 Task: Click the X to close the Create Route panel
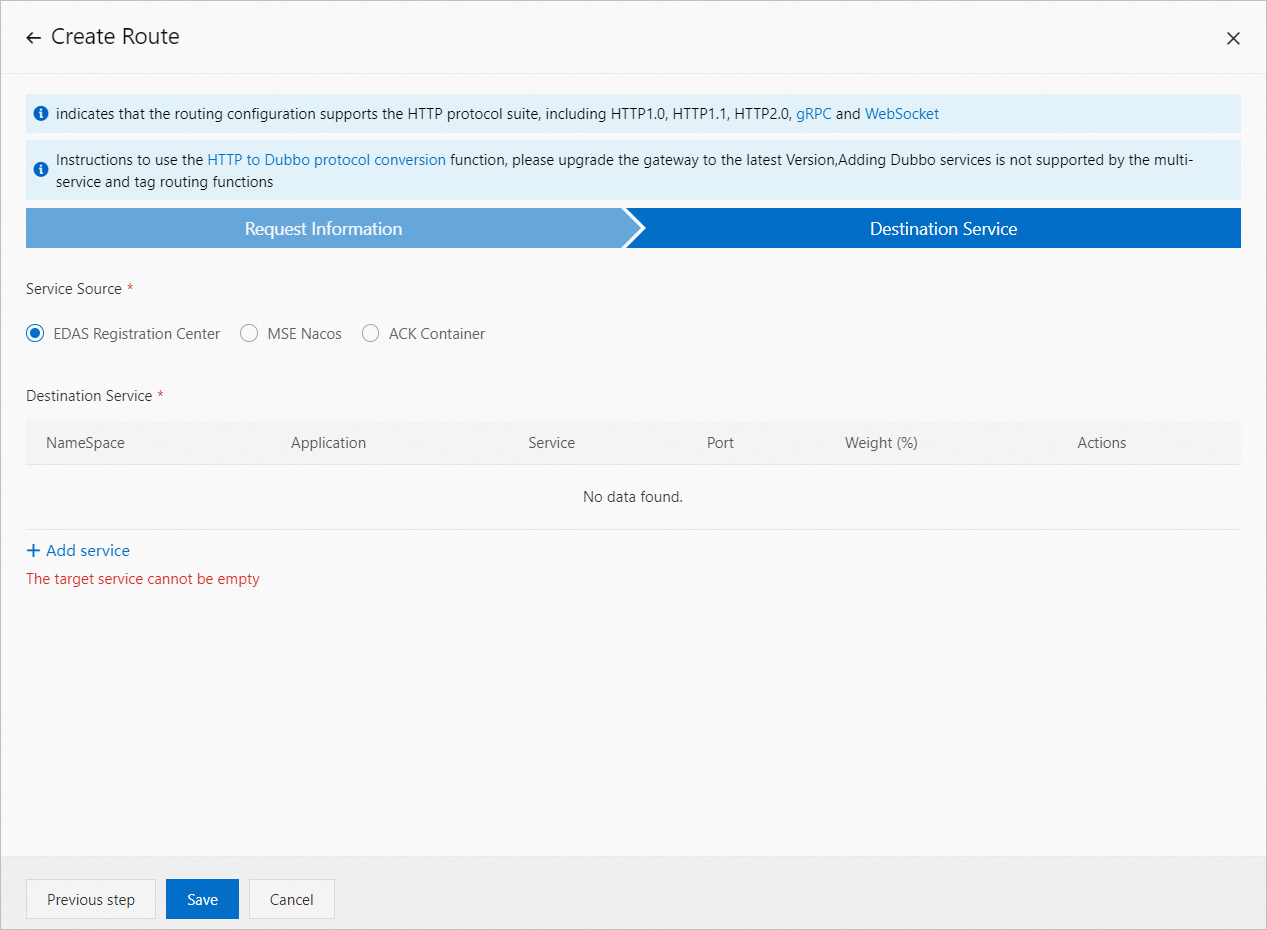coord(1233,38)
